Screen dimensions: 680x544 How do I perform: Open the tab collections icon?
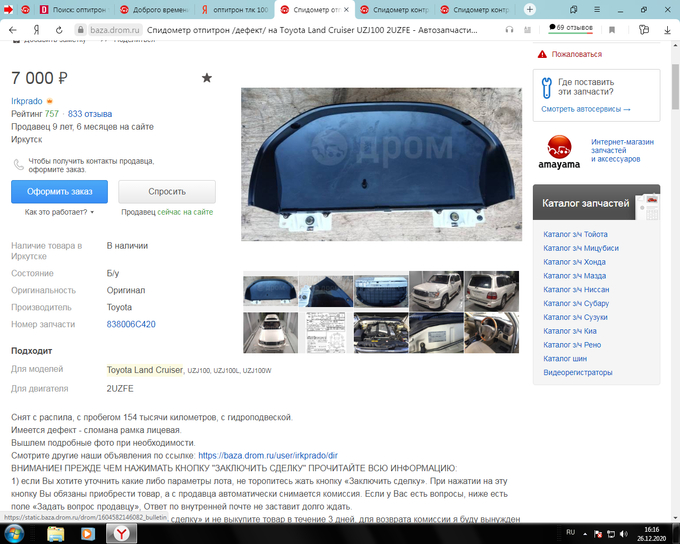(x=574, y=10)
